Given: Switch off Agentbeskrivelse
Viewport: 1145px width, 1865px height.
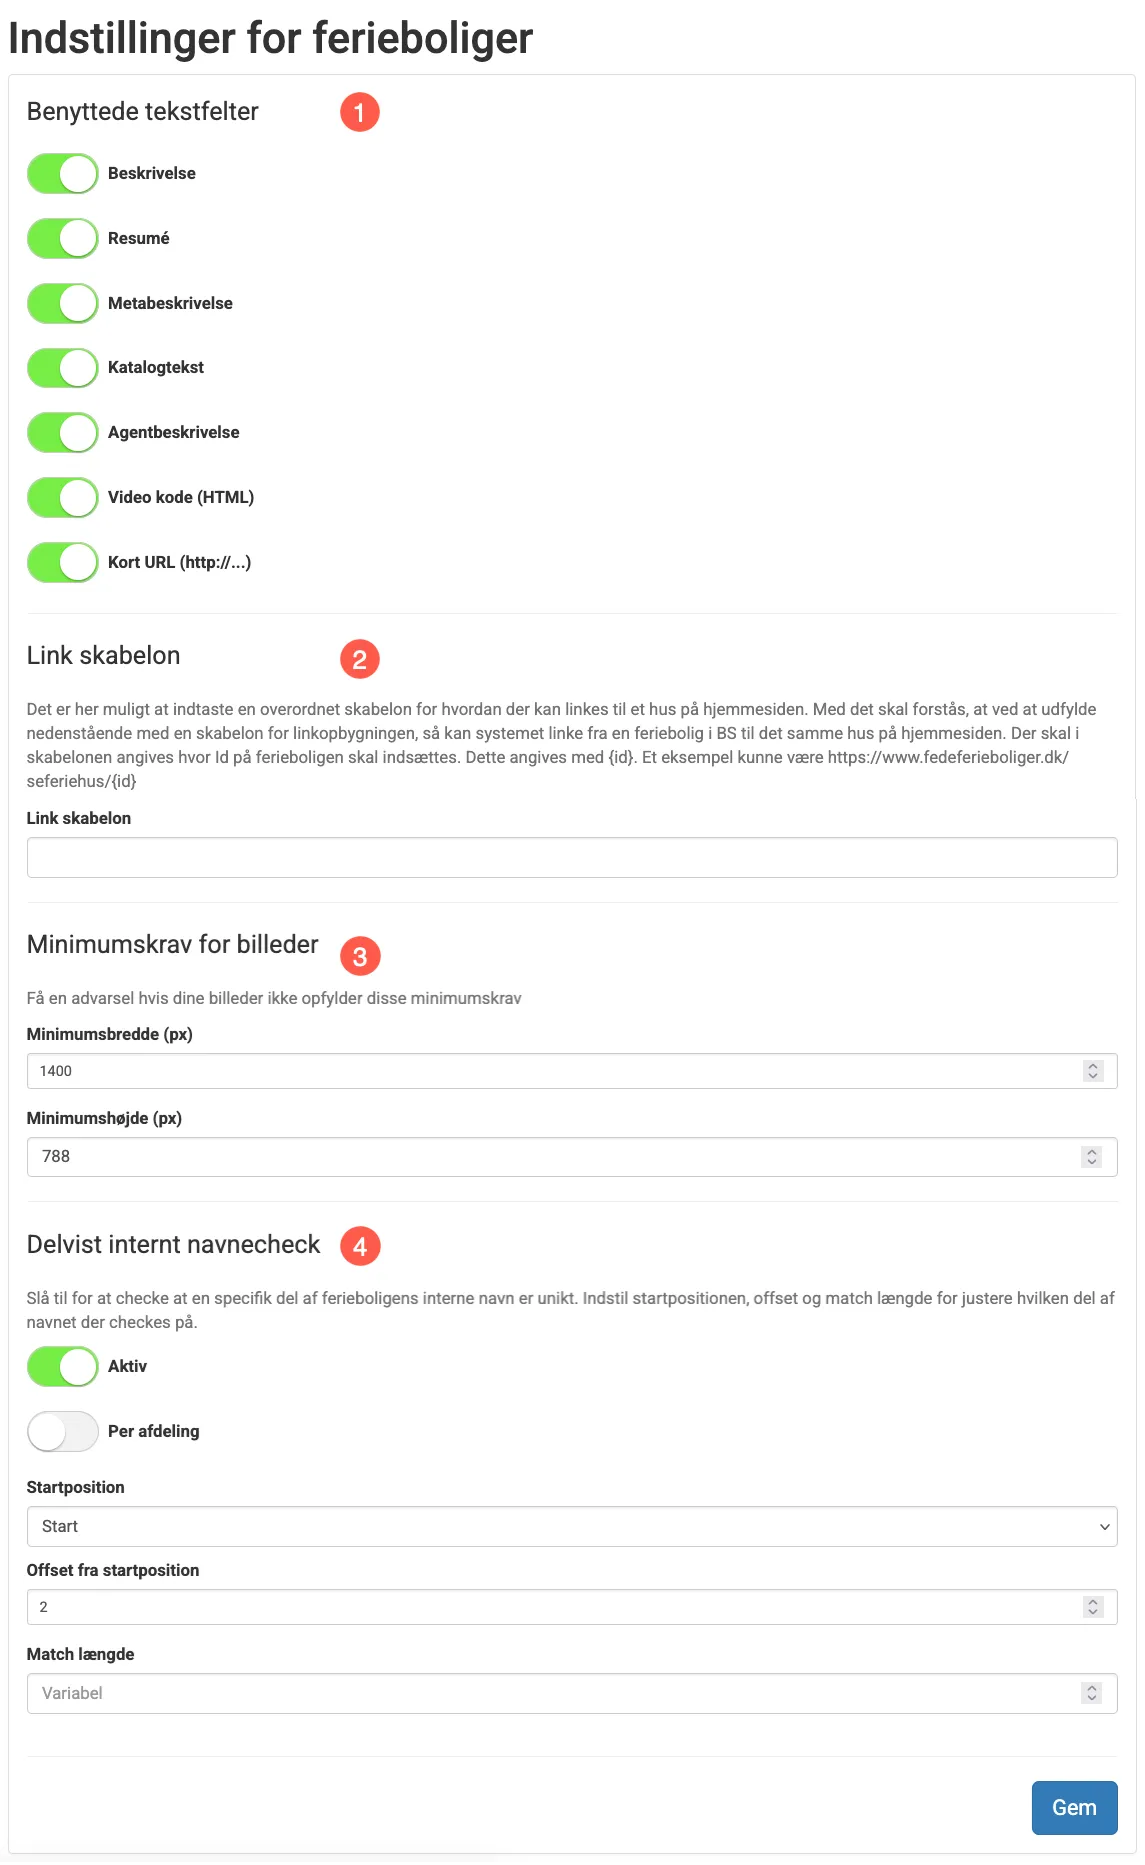Looking at the screenshot, I should [62, 432].
